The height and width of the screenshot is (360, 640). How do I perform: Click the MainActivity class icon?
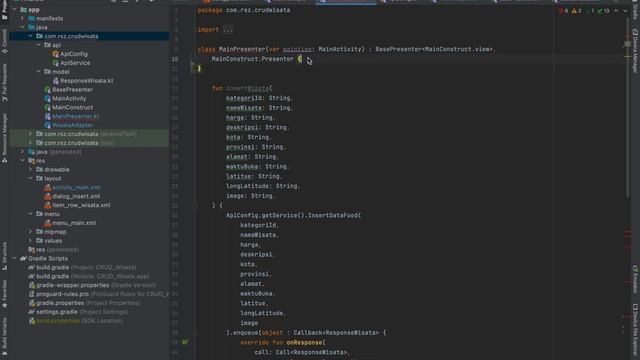pyautogui.click(x=47, y=98)
